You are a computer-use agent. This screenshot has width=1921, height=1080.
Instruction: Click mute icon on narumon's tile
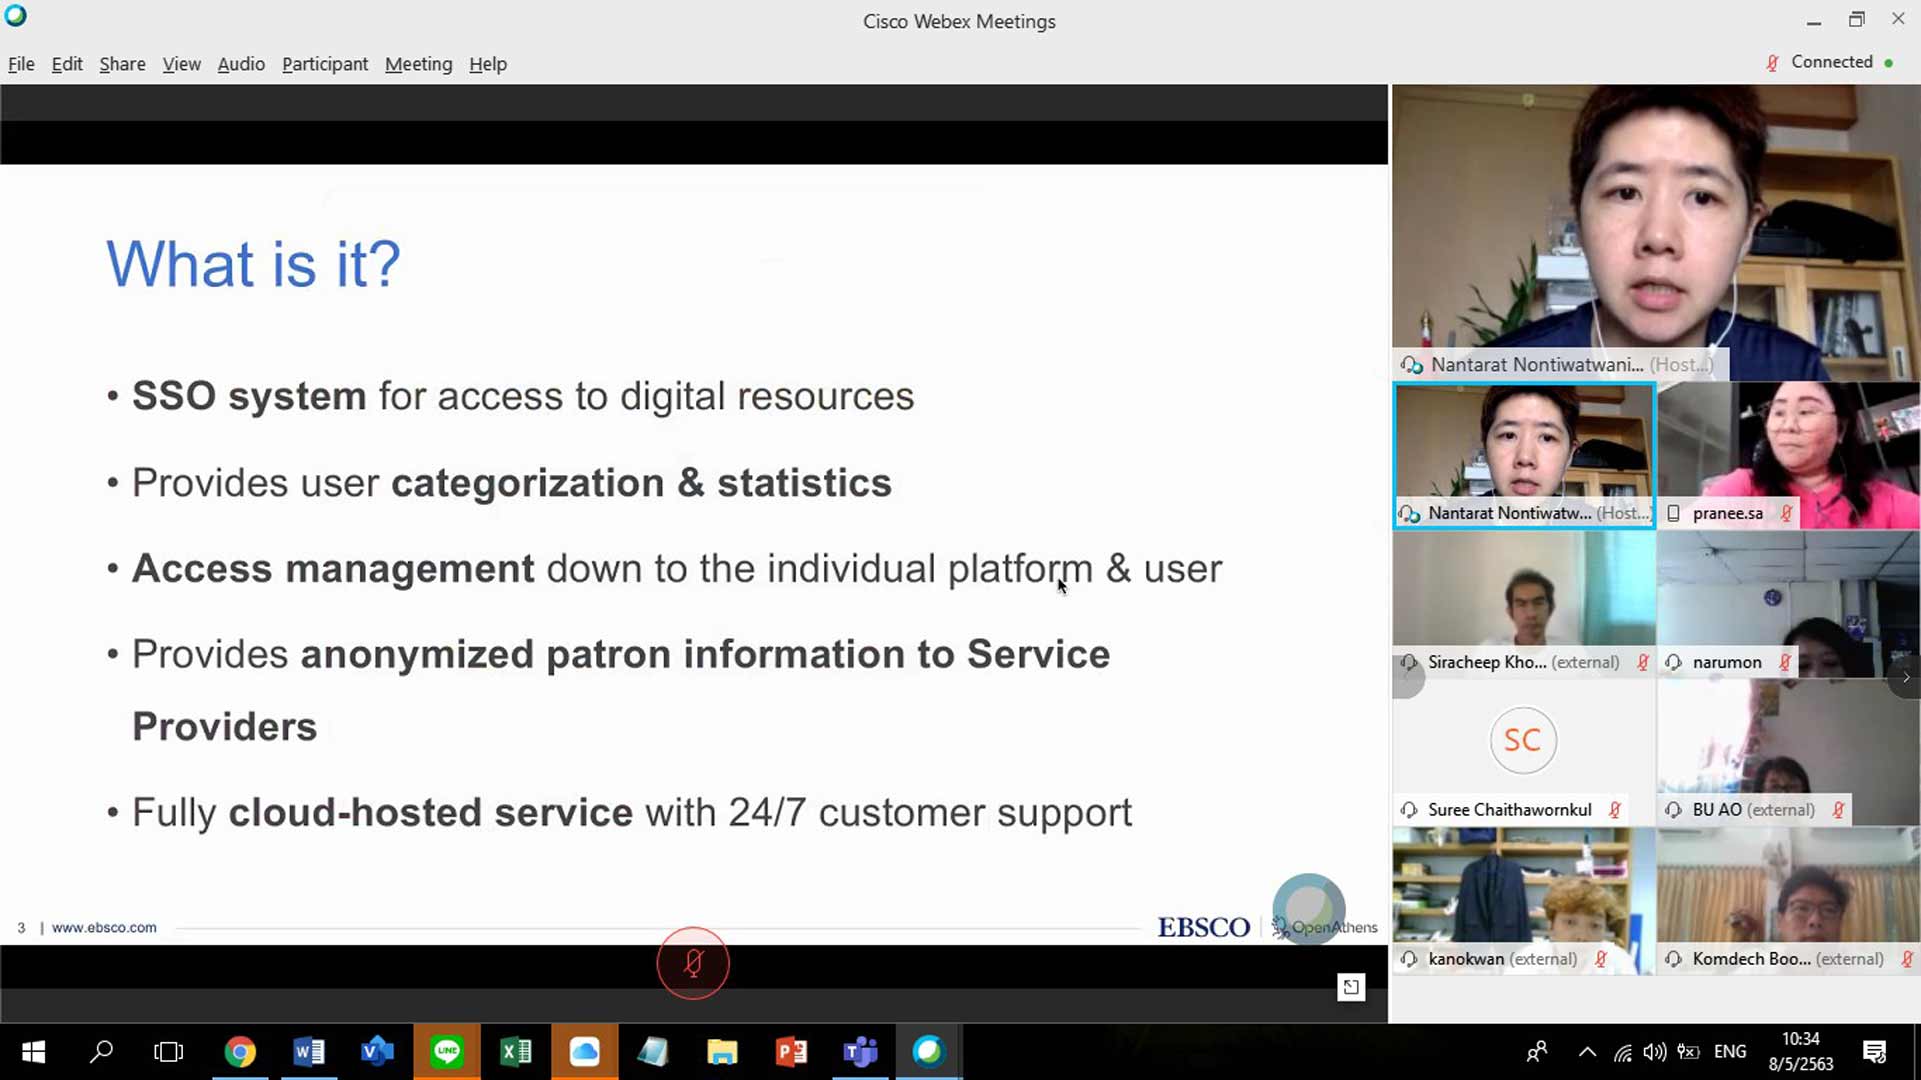click(x=1785, y=662)
